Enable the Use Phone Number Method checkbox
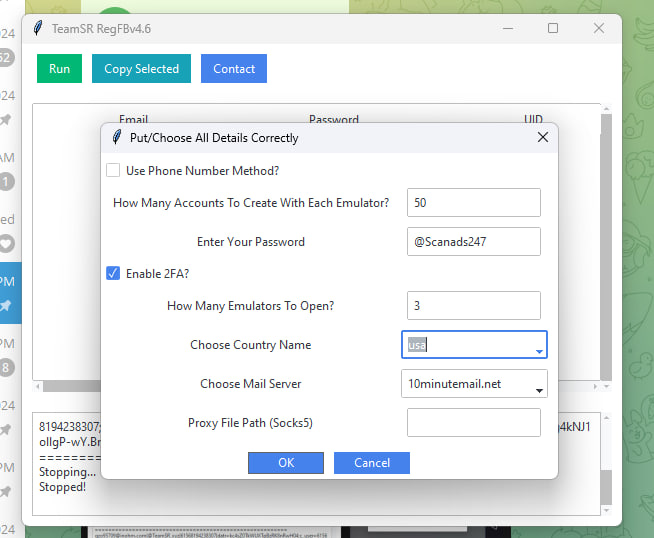 [114, 170]
